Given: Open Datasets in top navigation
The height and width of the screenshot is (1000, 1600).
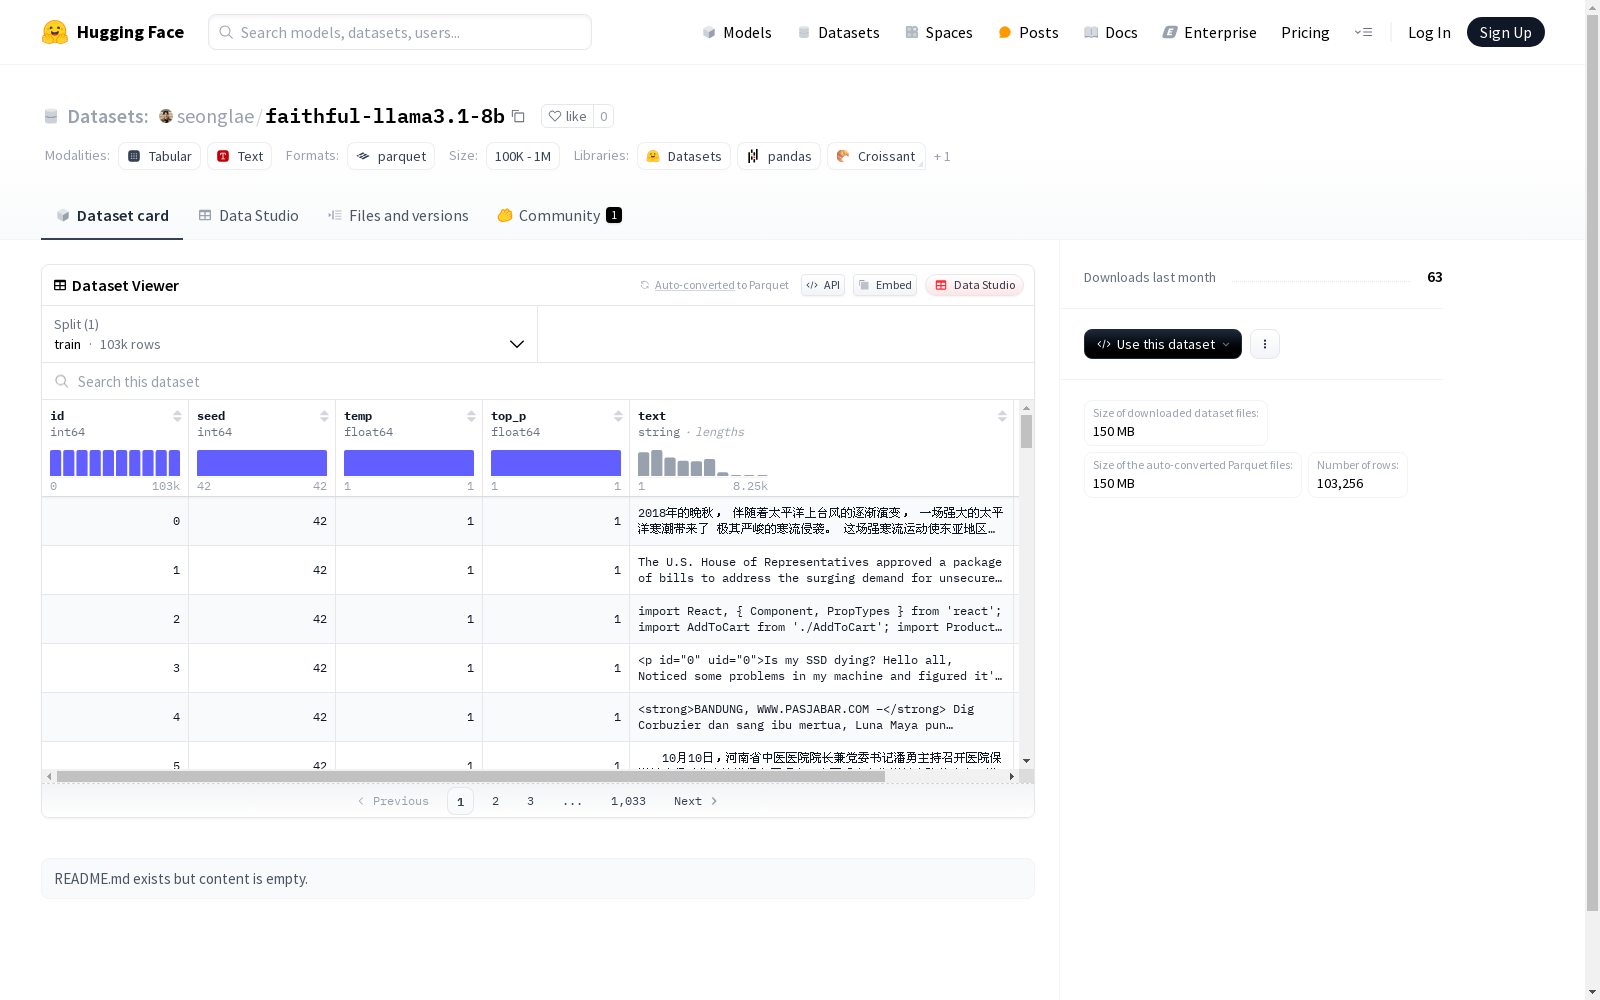Looking at the screenshot, I should (838, 32).
